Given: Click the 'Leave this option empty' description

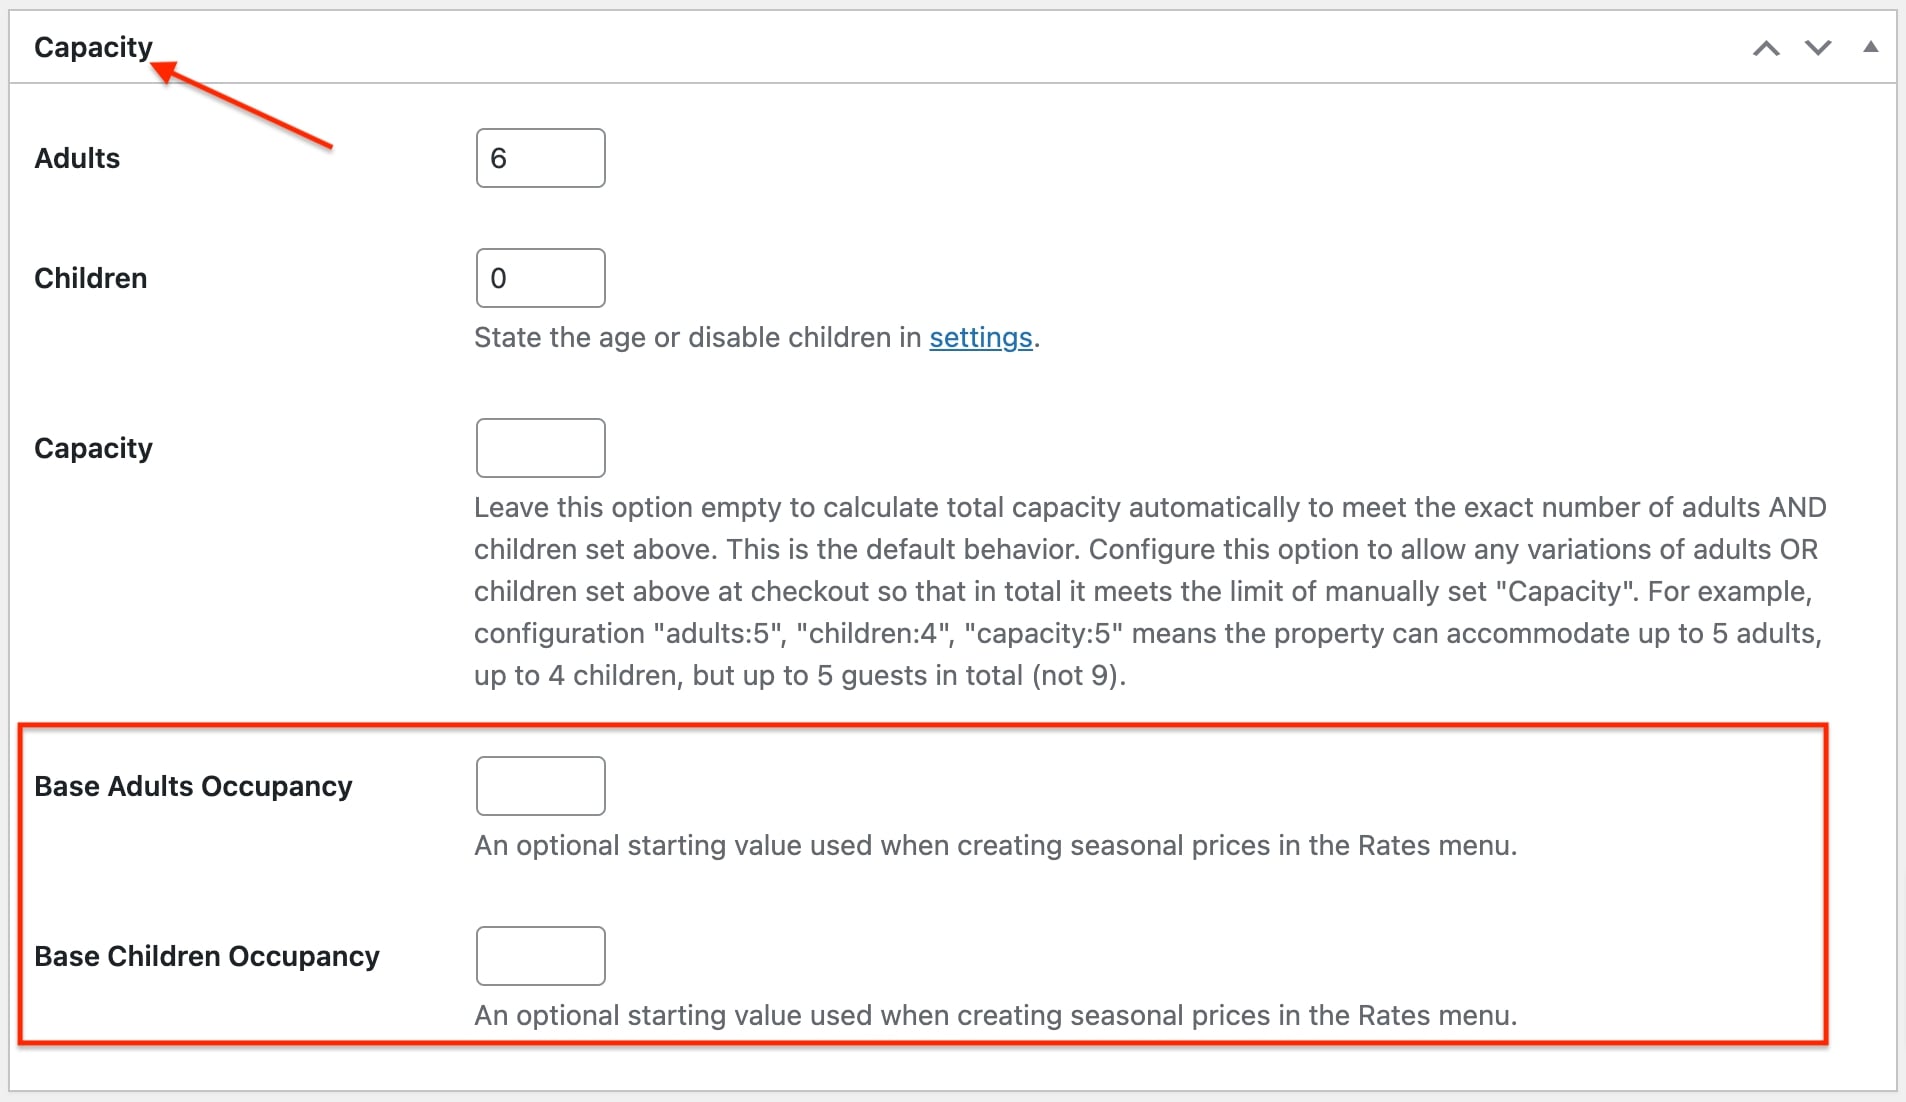Looking at the screenshot, I should (x=1150, y=591).
